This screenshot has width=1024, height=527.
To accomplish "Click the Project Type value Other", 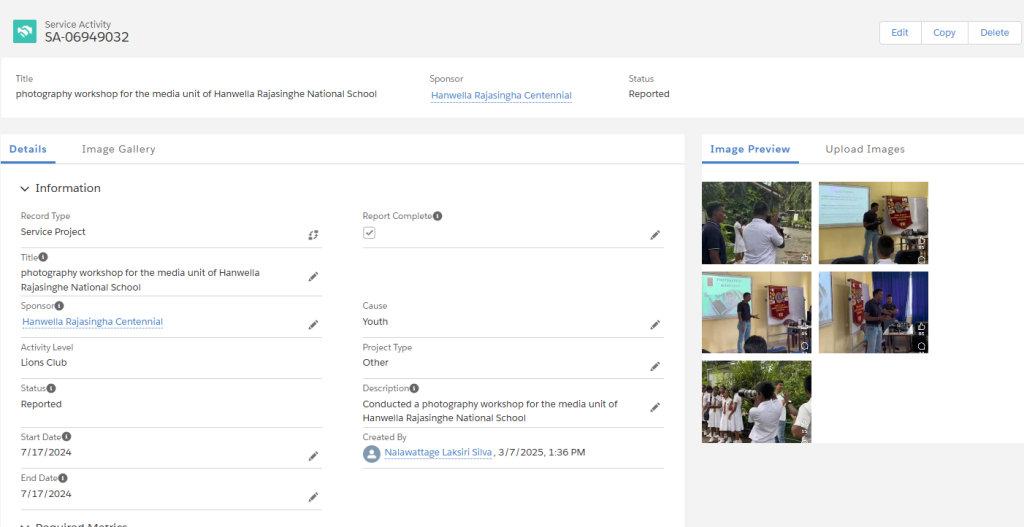I will (376, 362).
